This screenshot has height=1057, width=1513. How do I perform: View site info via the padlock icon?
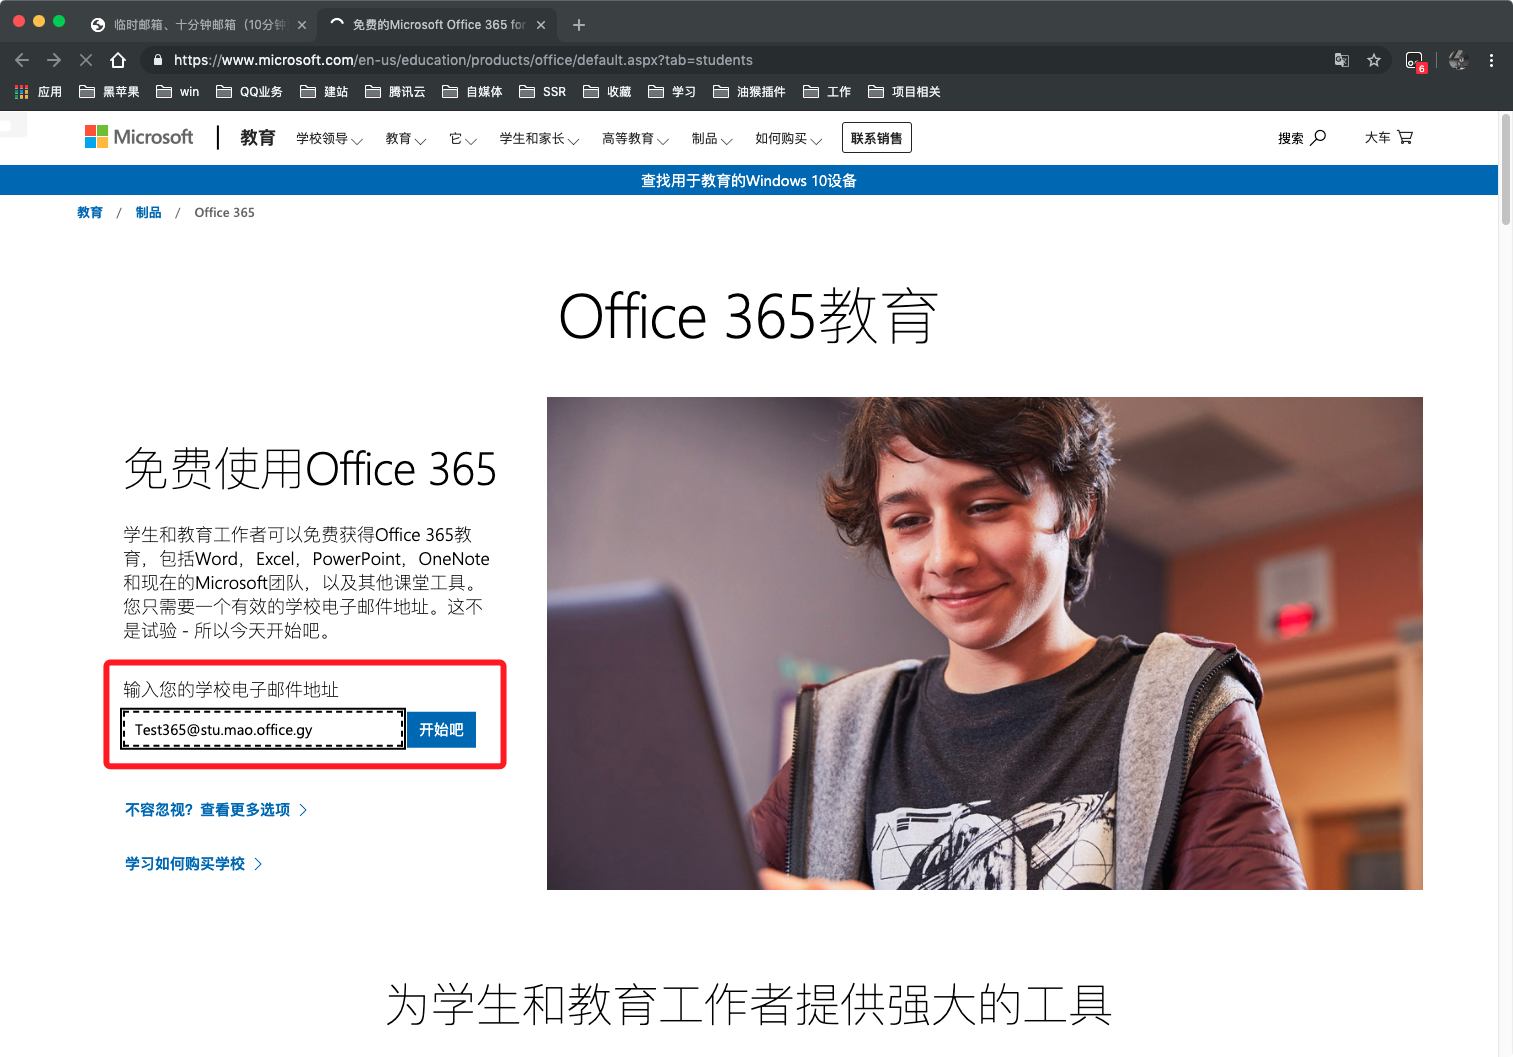[158, 60]
